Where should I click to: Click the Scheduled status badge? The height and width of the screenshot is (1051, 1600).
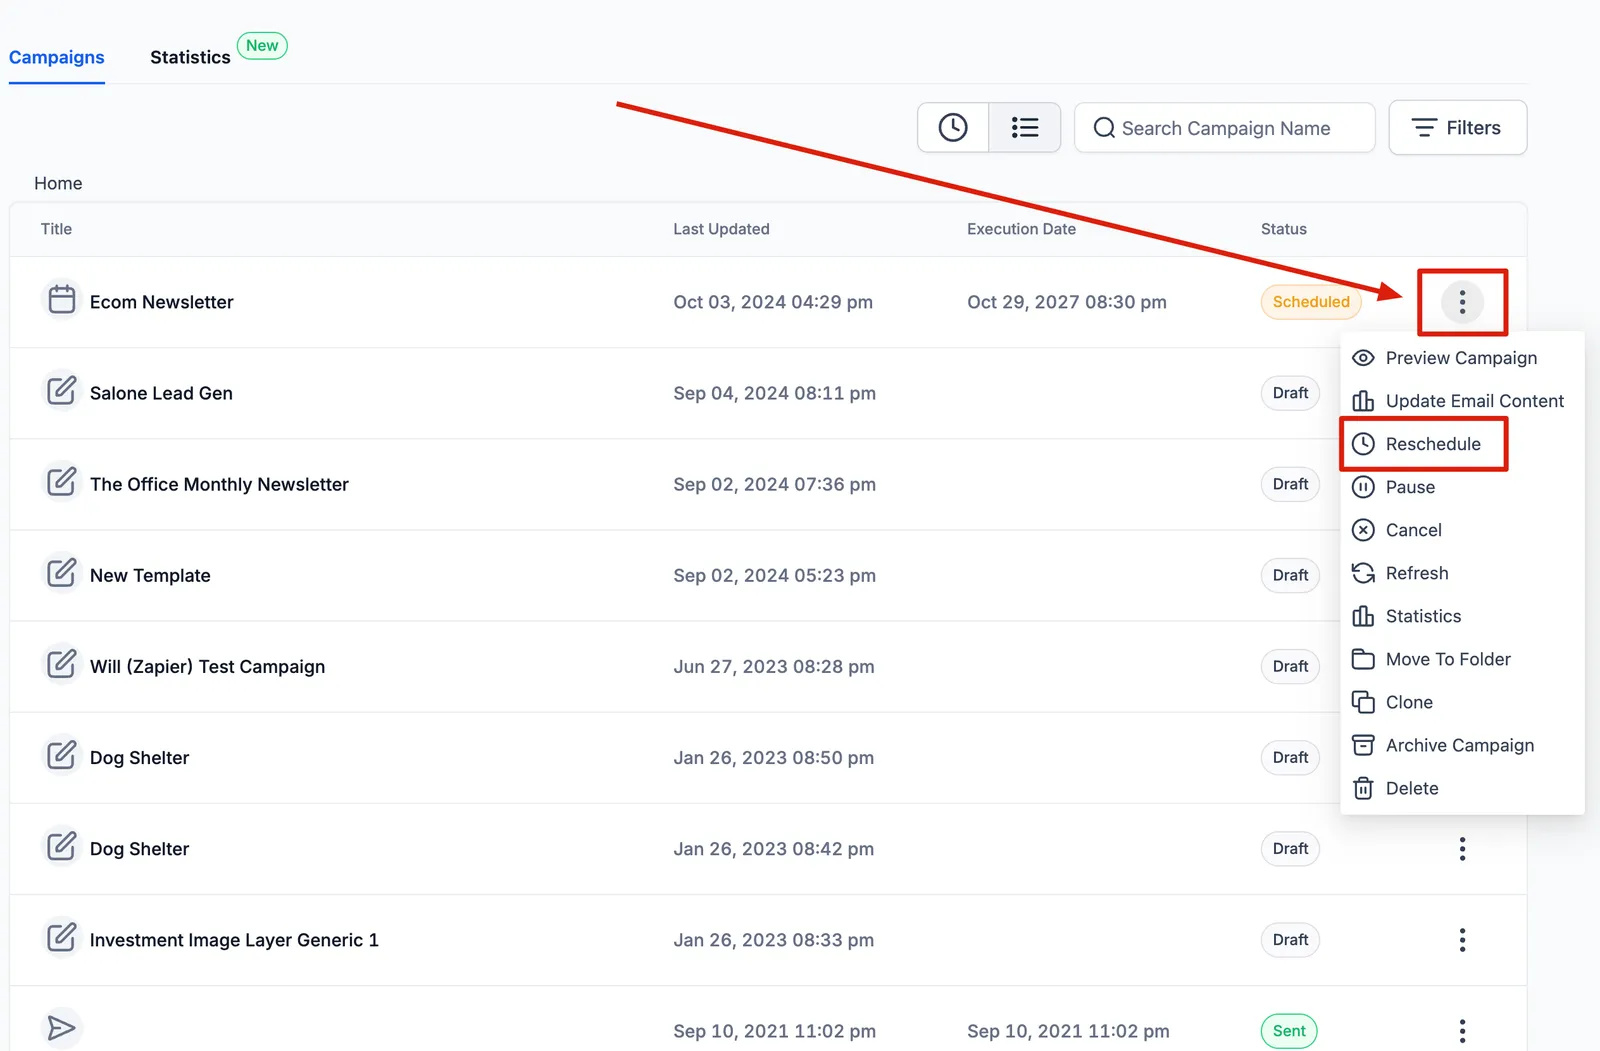(x=1311, y=302)
